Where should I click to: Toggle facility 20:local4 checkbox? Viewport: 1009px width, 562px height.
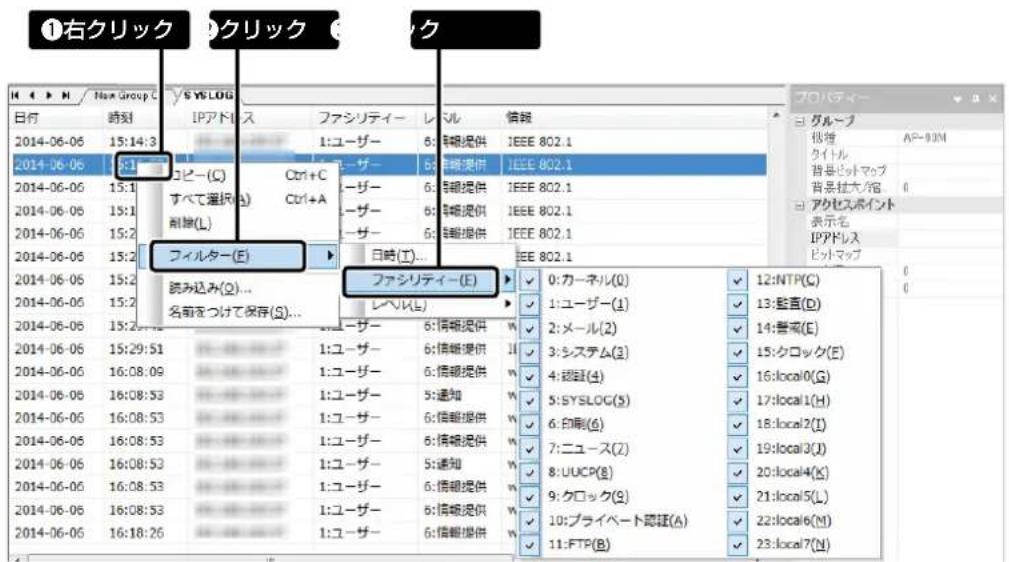tap(737, 473)
